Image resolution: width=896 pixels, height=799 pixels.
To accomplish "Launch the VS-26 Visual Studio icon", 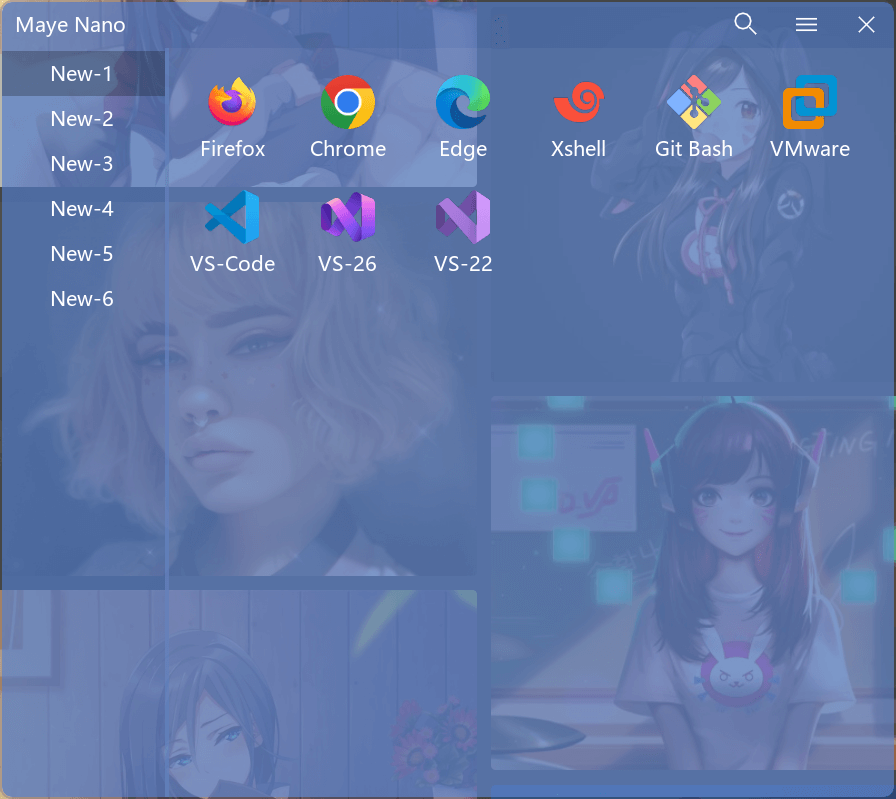I will (348, 218).
